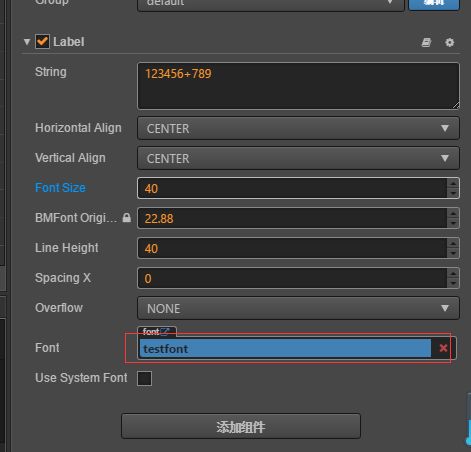Image resolution: width=471 pixels, height=452 pixels.
Task: Open the Label component help documentation icon
Action: (426, 42)
